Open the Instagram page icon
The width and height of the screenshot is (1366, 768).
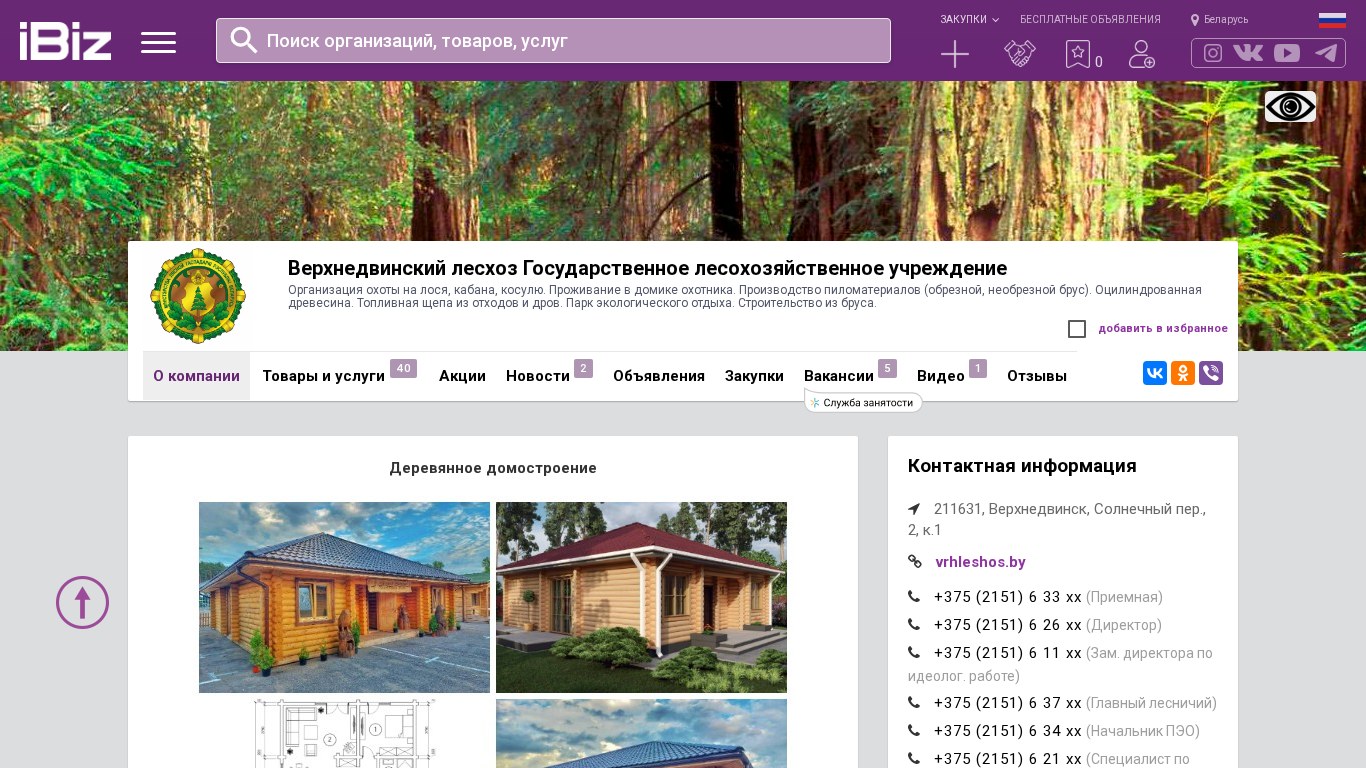click(x=1213, y=53)
